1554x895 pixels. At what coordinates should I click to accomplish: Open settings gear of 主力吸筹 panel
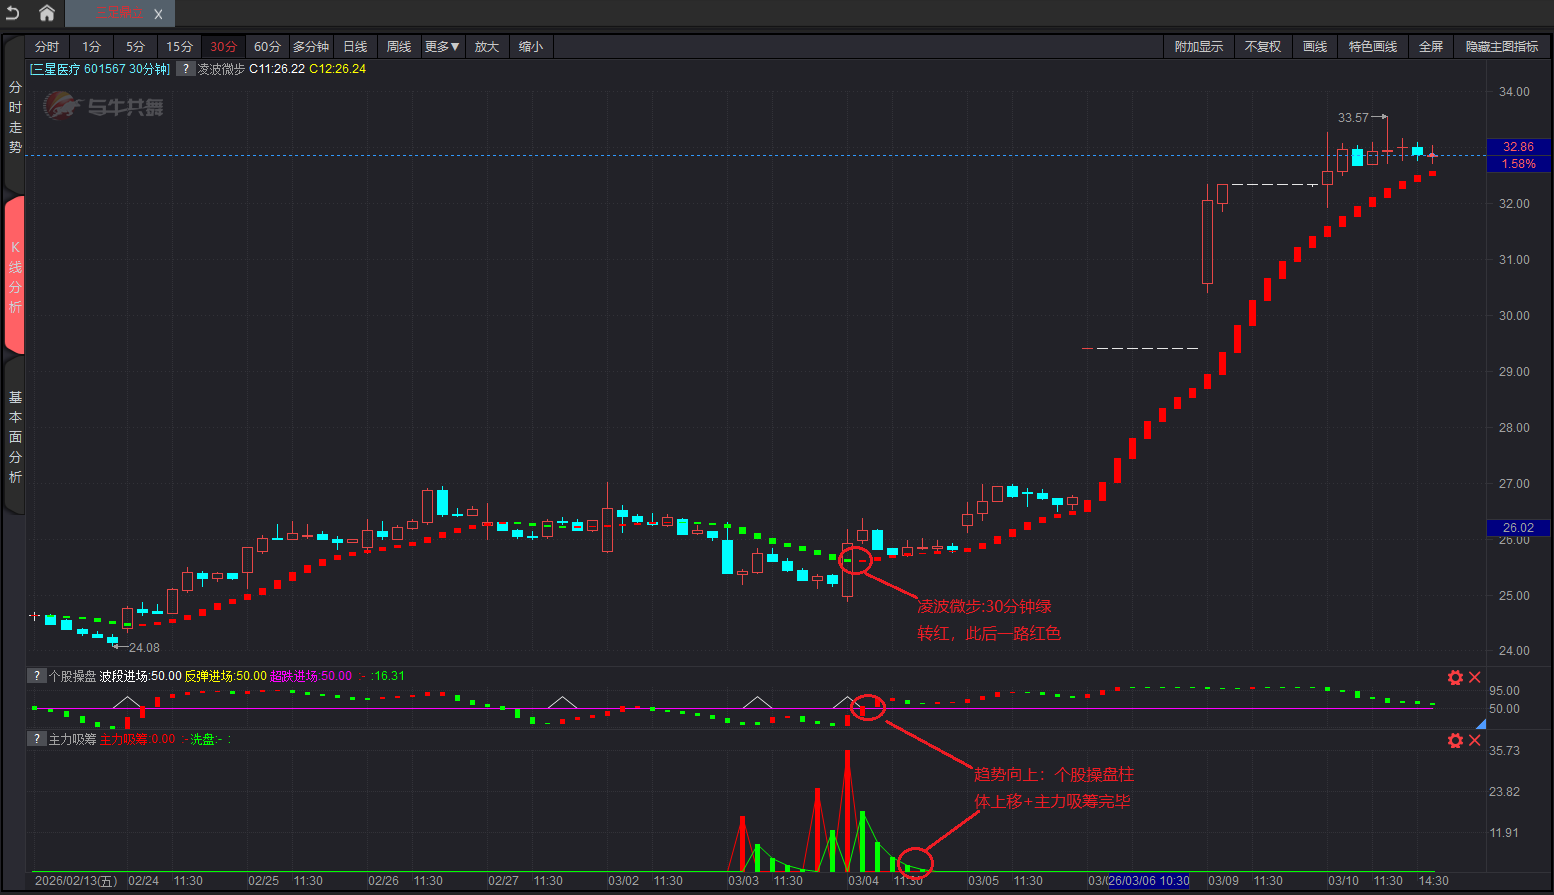(x=1455, y=740)
